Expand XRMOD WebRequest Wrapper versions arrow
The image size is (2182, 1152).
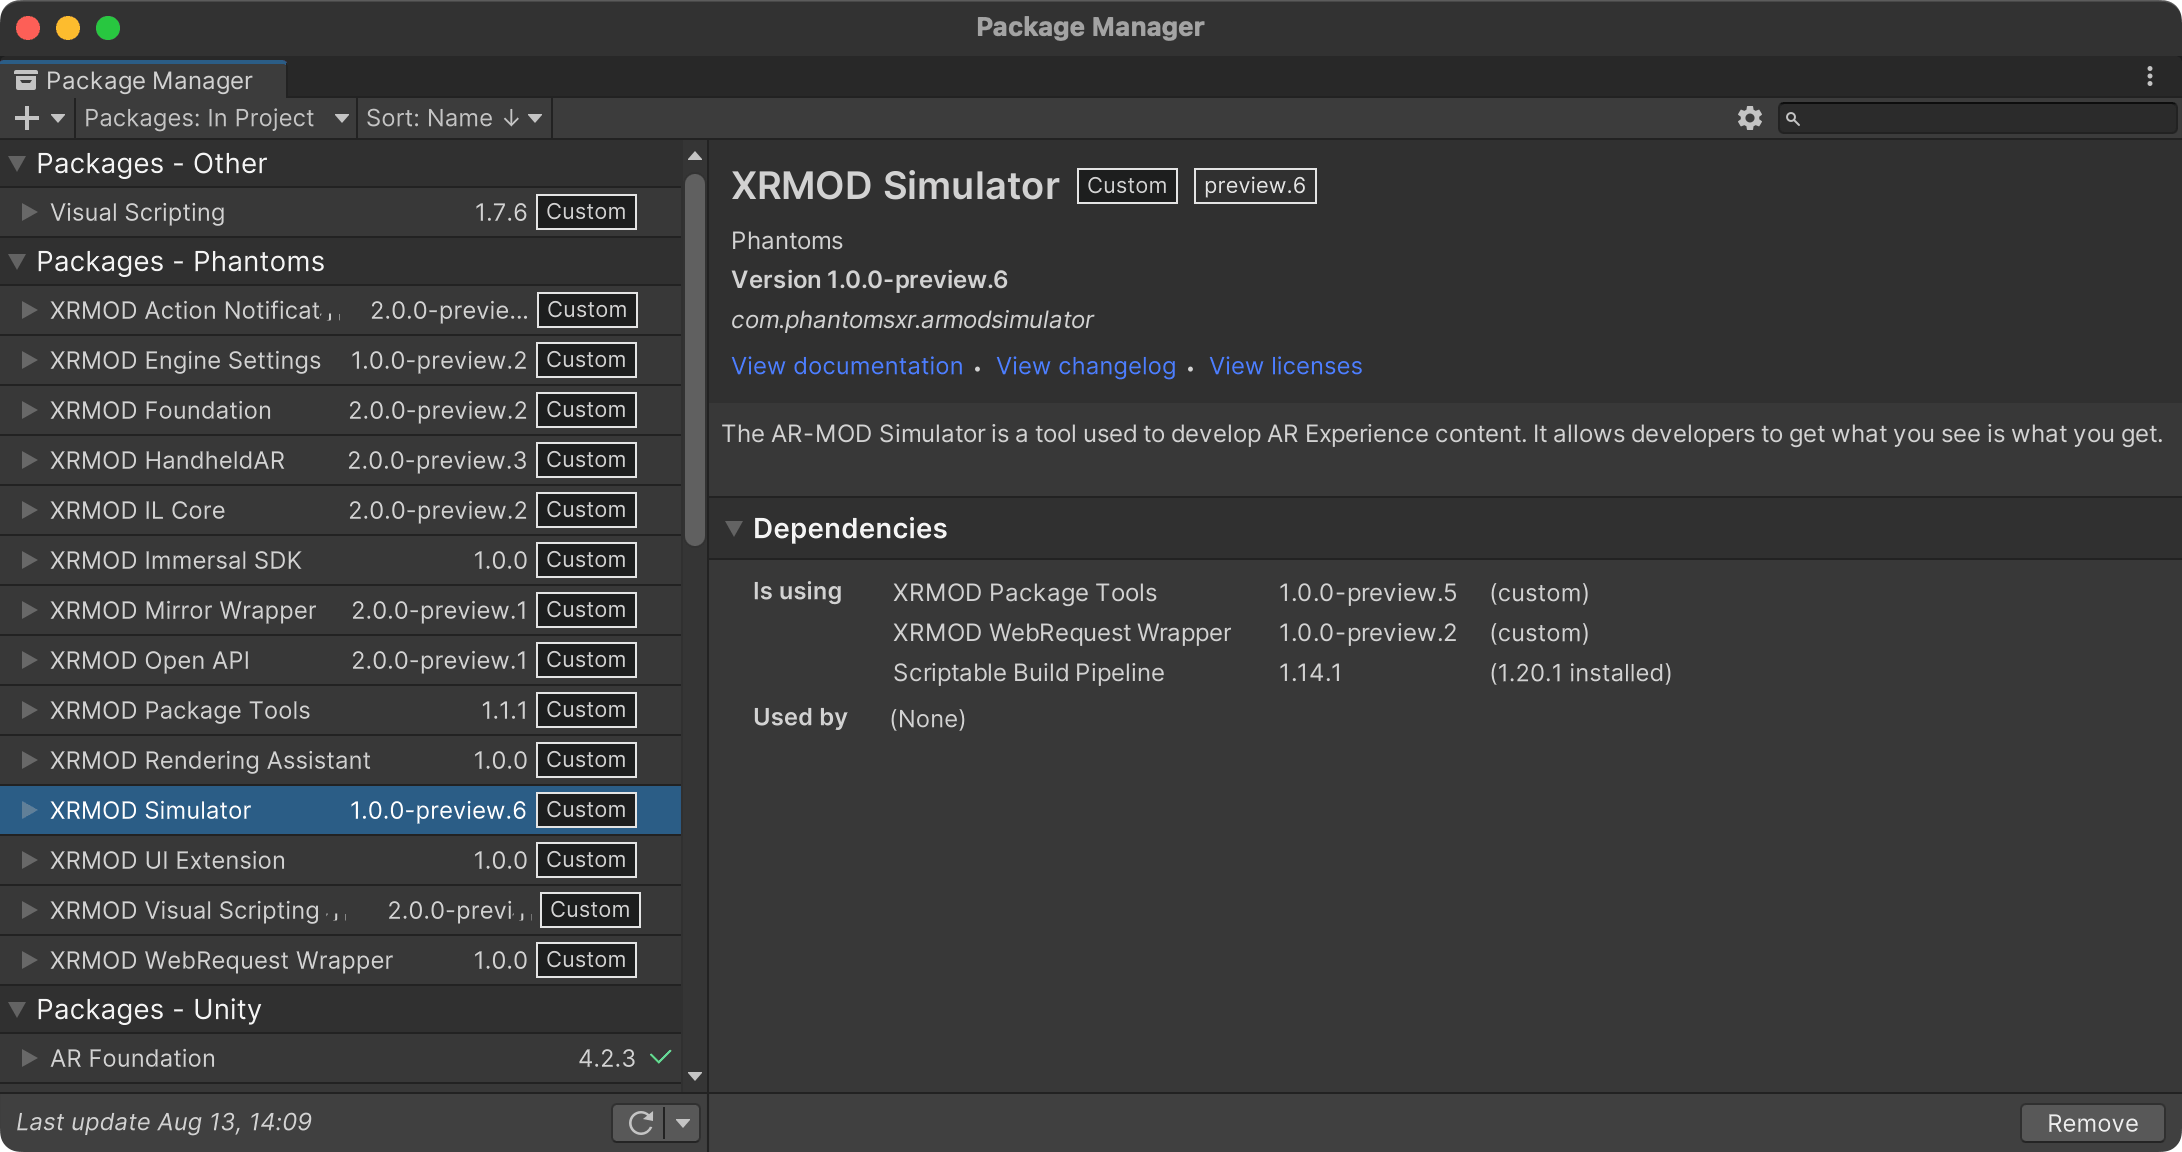click(29, 960)
